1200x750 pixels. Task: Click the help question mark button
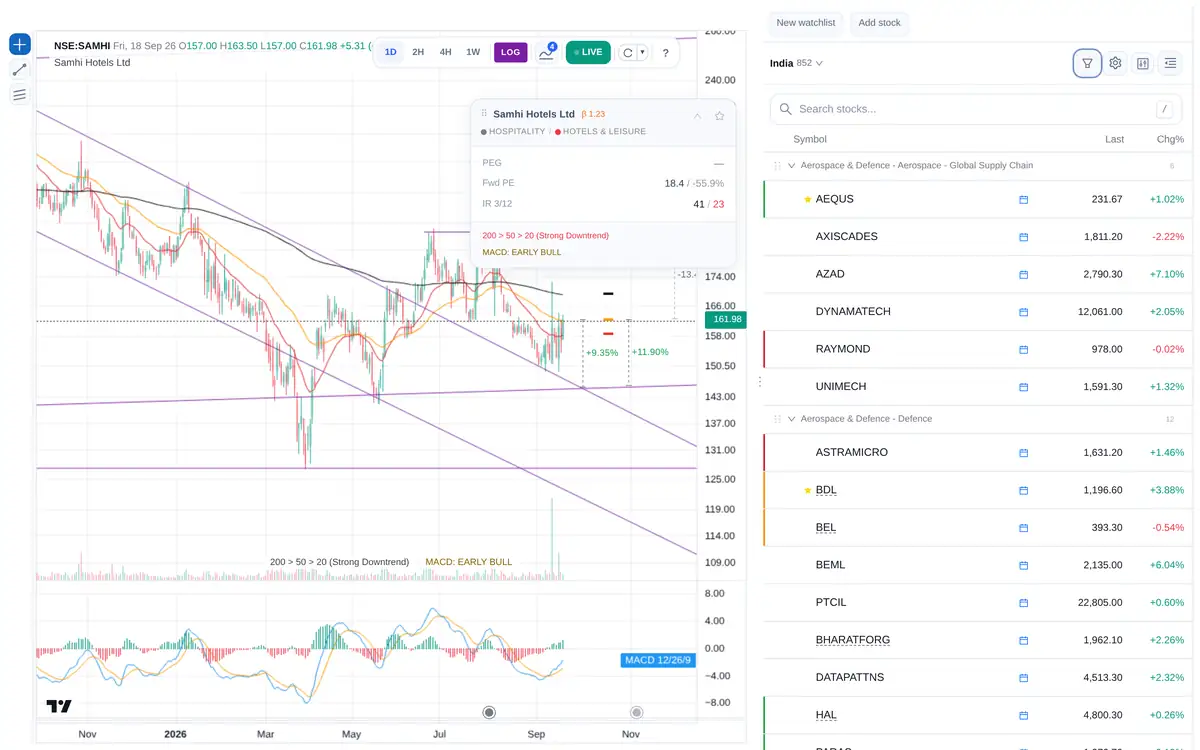click(x=666, y=53)
